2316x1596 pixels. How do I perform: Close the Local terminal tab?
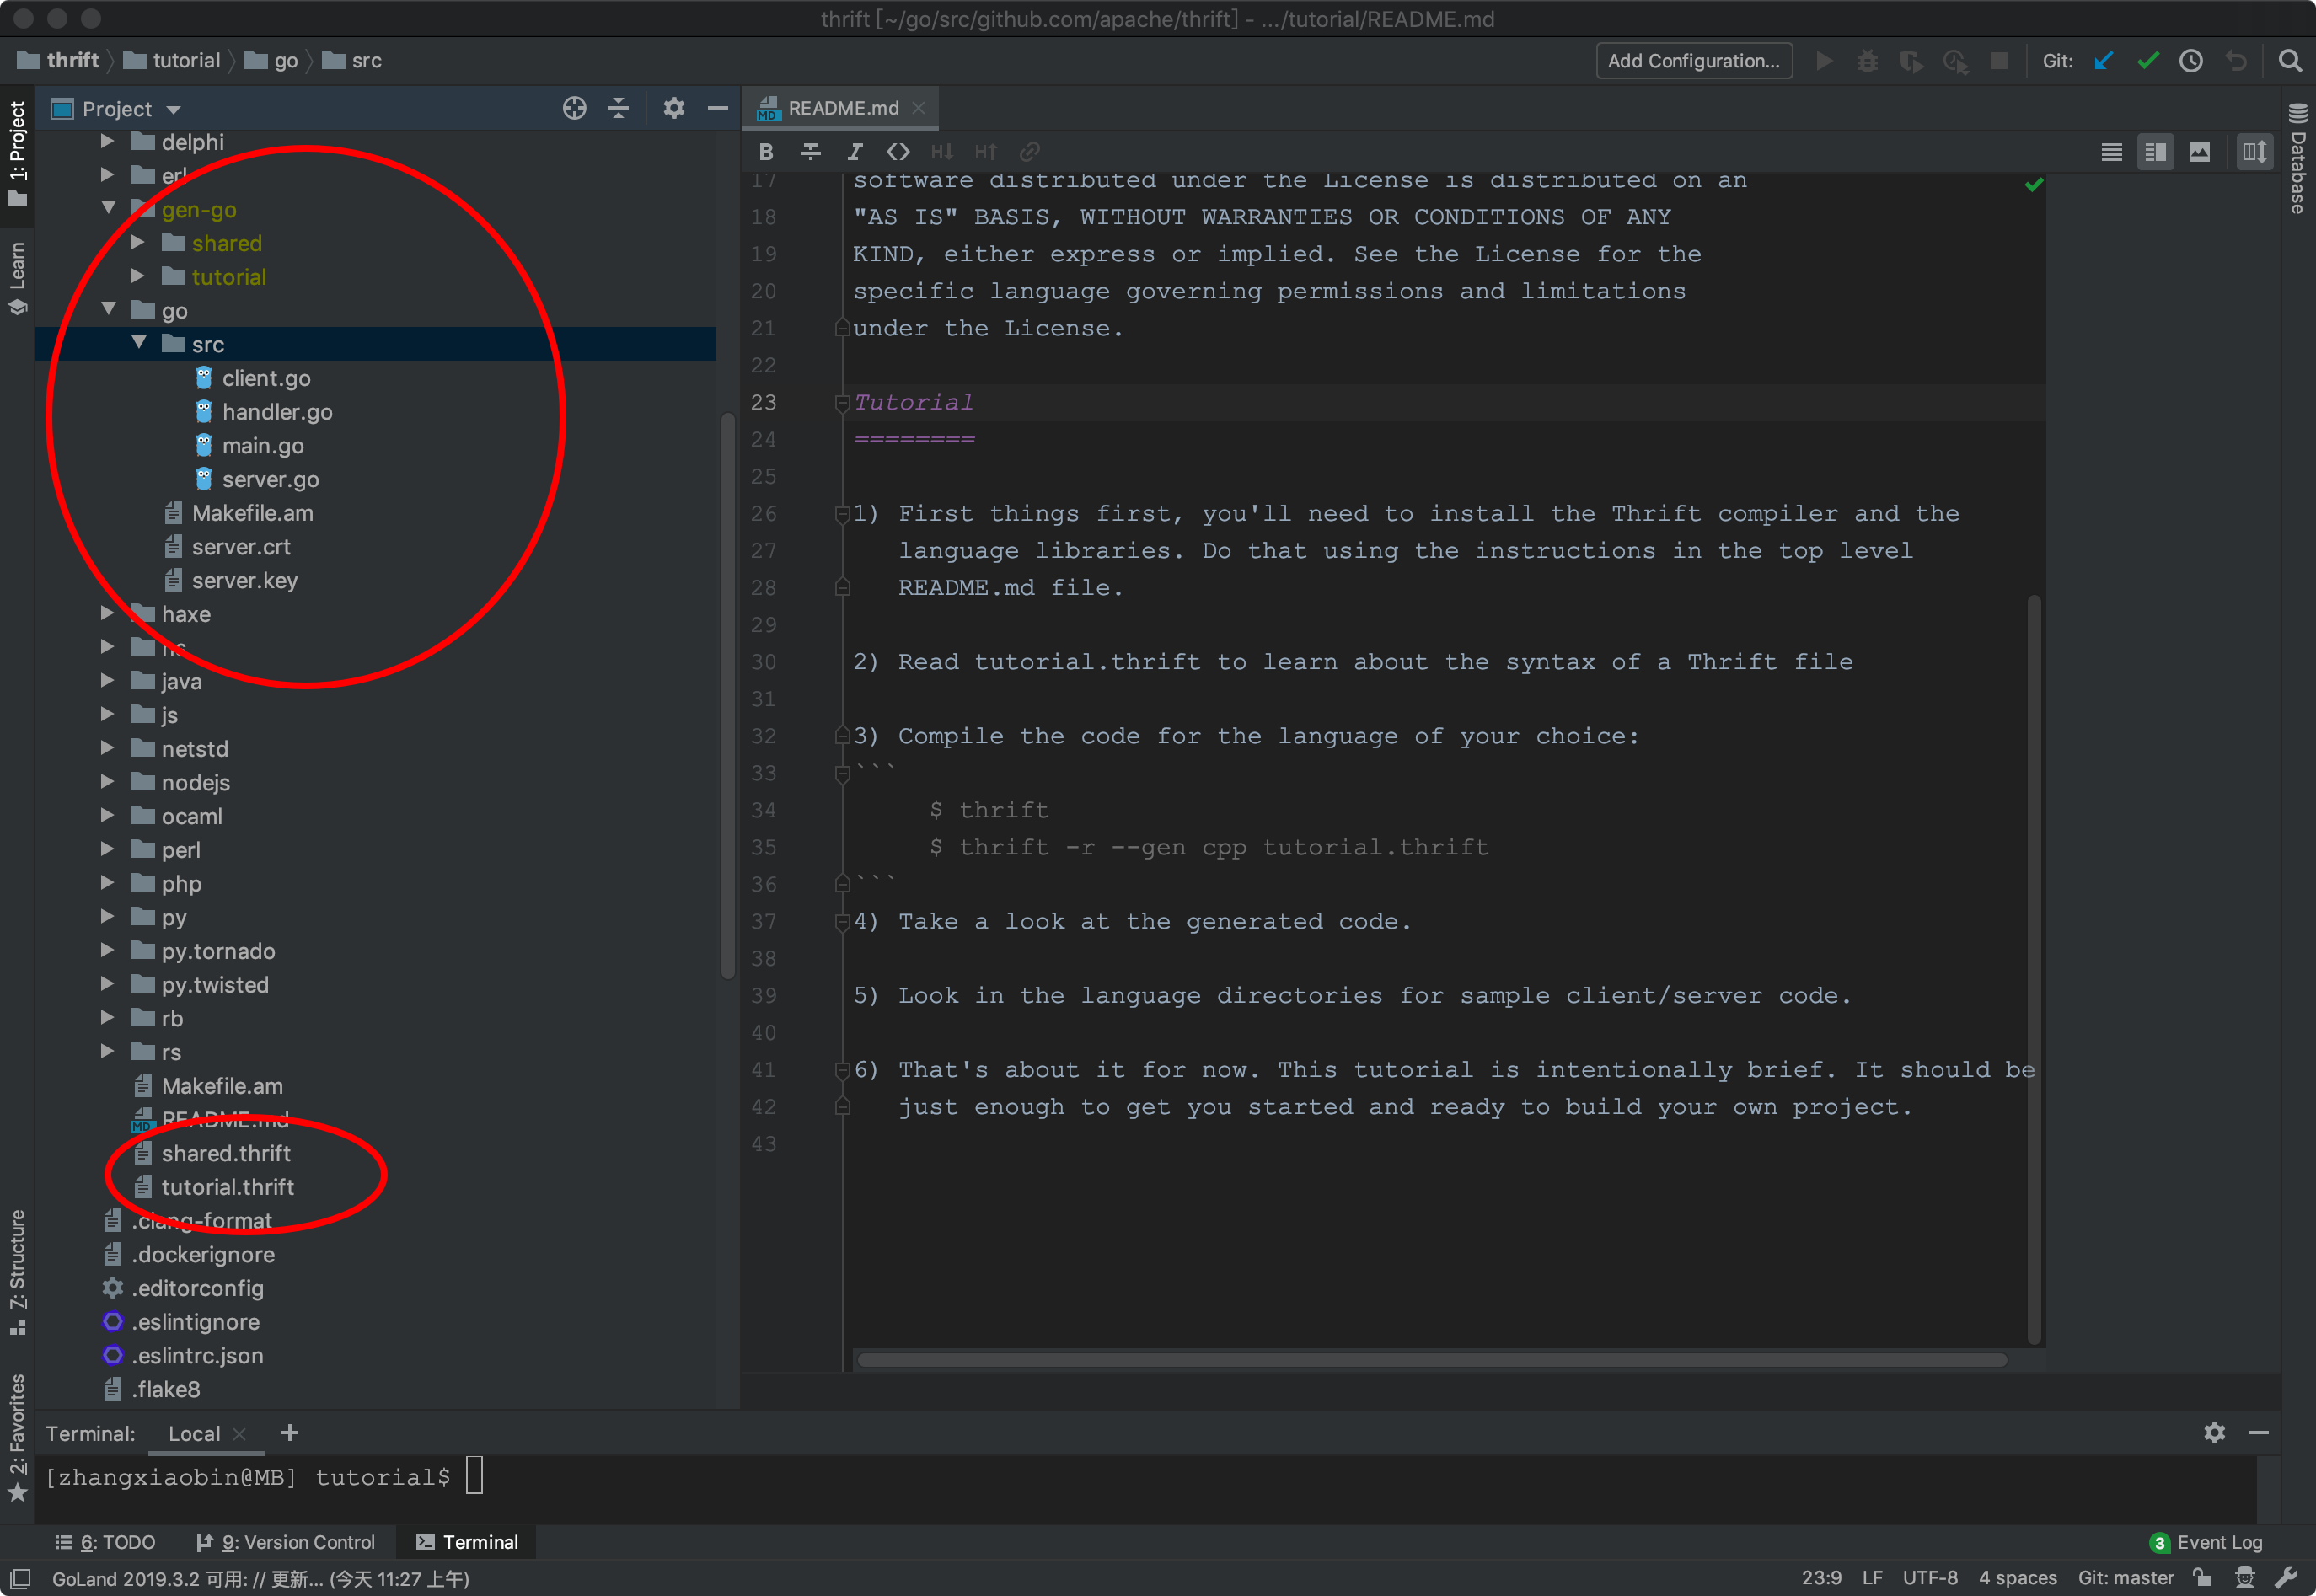[x=239, y=1434]
